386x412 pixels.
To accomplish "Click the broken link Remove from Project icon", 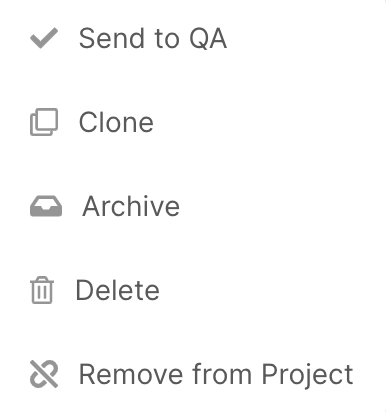I will [x=44, y=374].
